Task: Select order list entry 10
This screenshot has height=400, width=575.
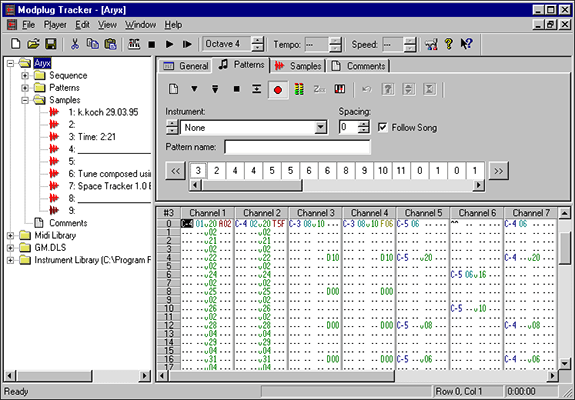Action: click(x=383, y=170)
